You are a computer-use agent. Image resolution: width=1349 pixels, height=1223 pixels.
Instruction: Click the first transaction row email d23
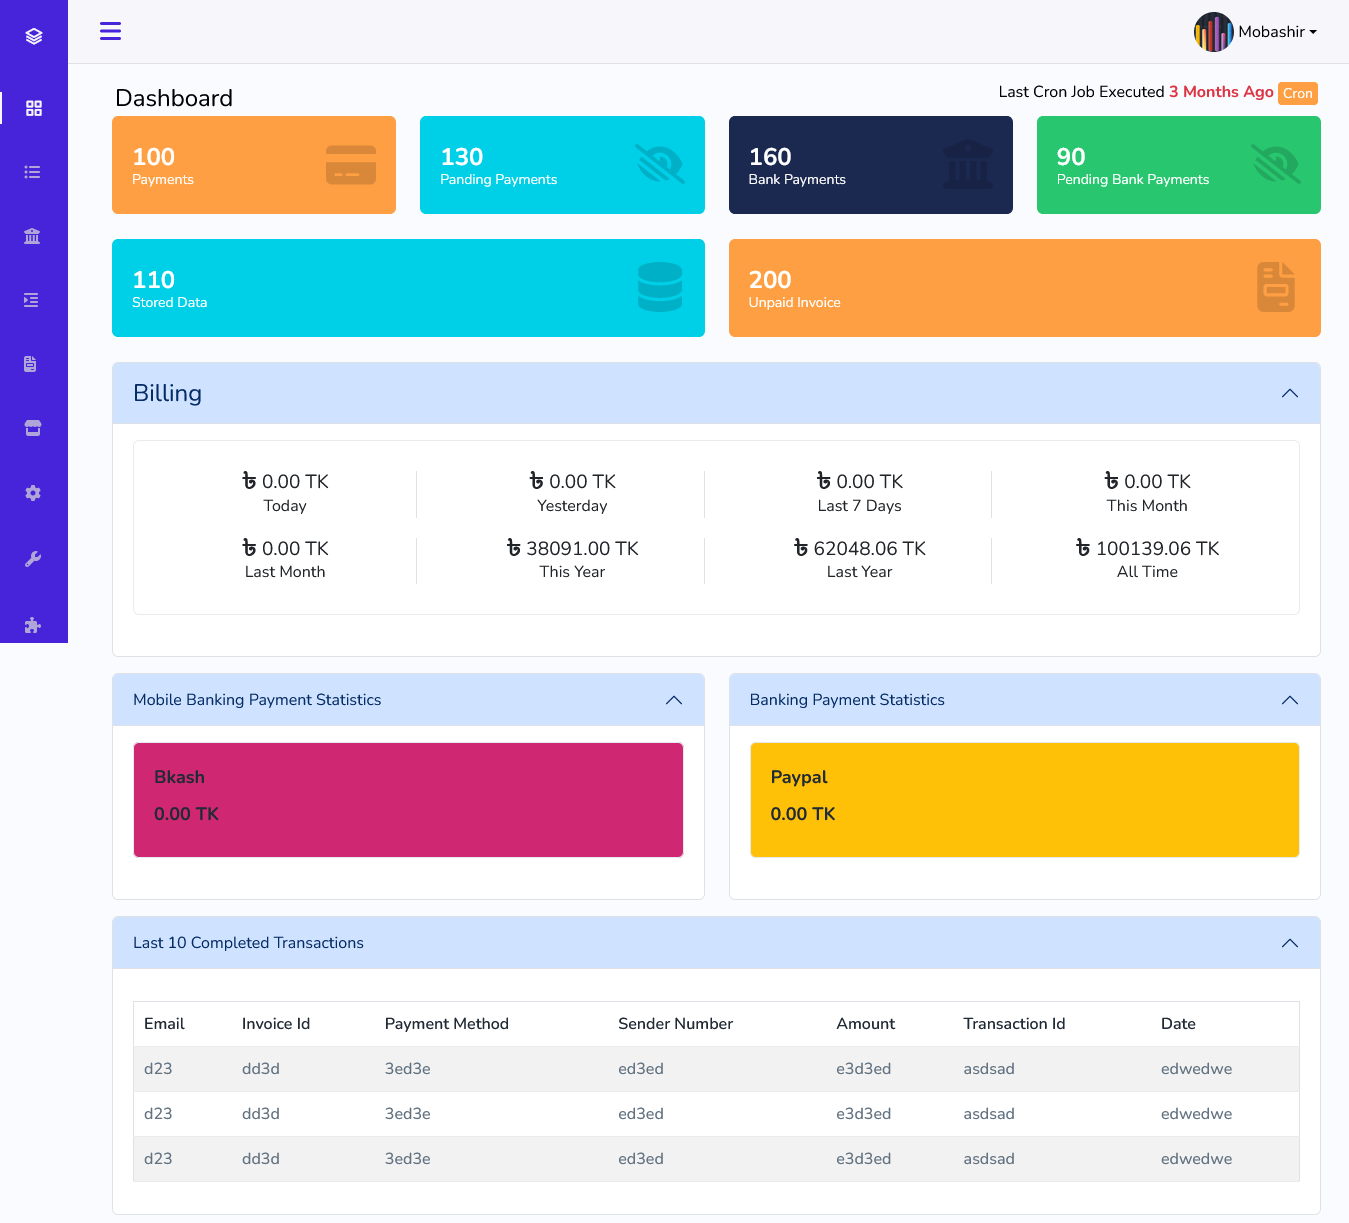pos(158,1068)
